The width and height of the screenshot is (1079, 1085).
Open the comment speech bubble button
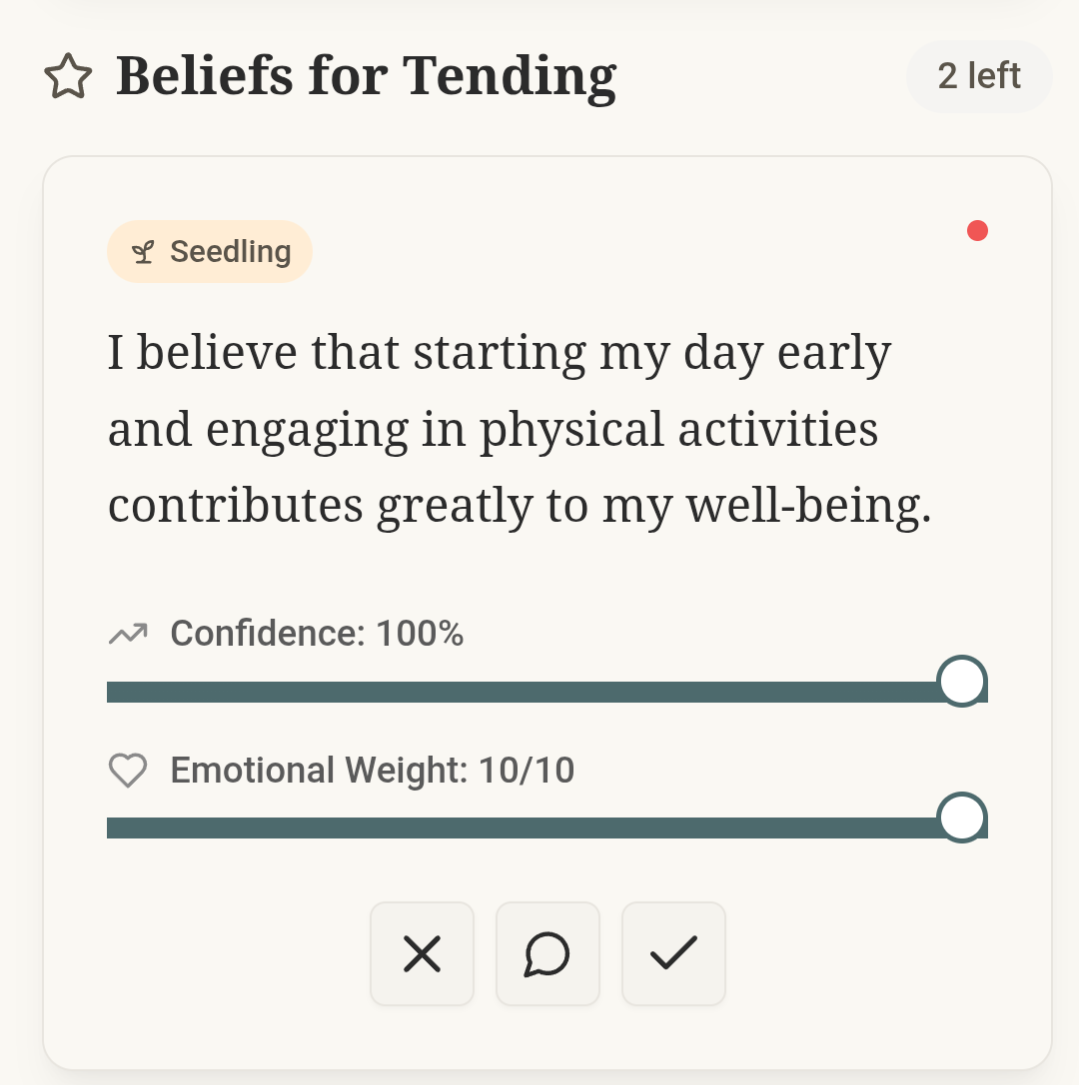point(547,954)
